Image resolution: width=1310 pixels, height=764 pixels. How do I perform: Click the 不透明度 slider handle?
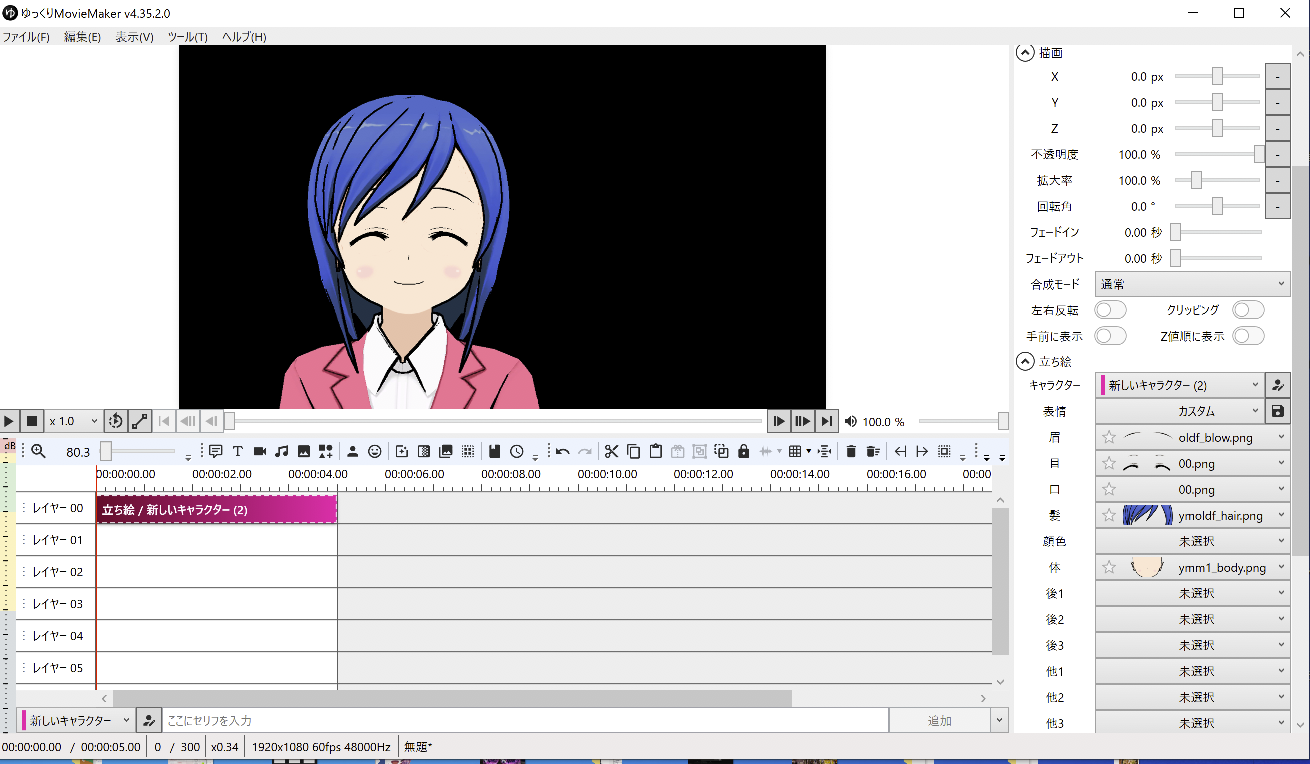click(x=1259, y=154)
